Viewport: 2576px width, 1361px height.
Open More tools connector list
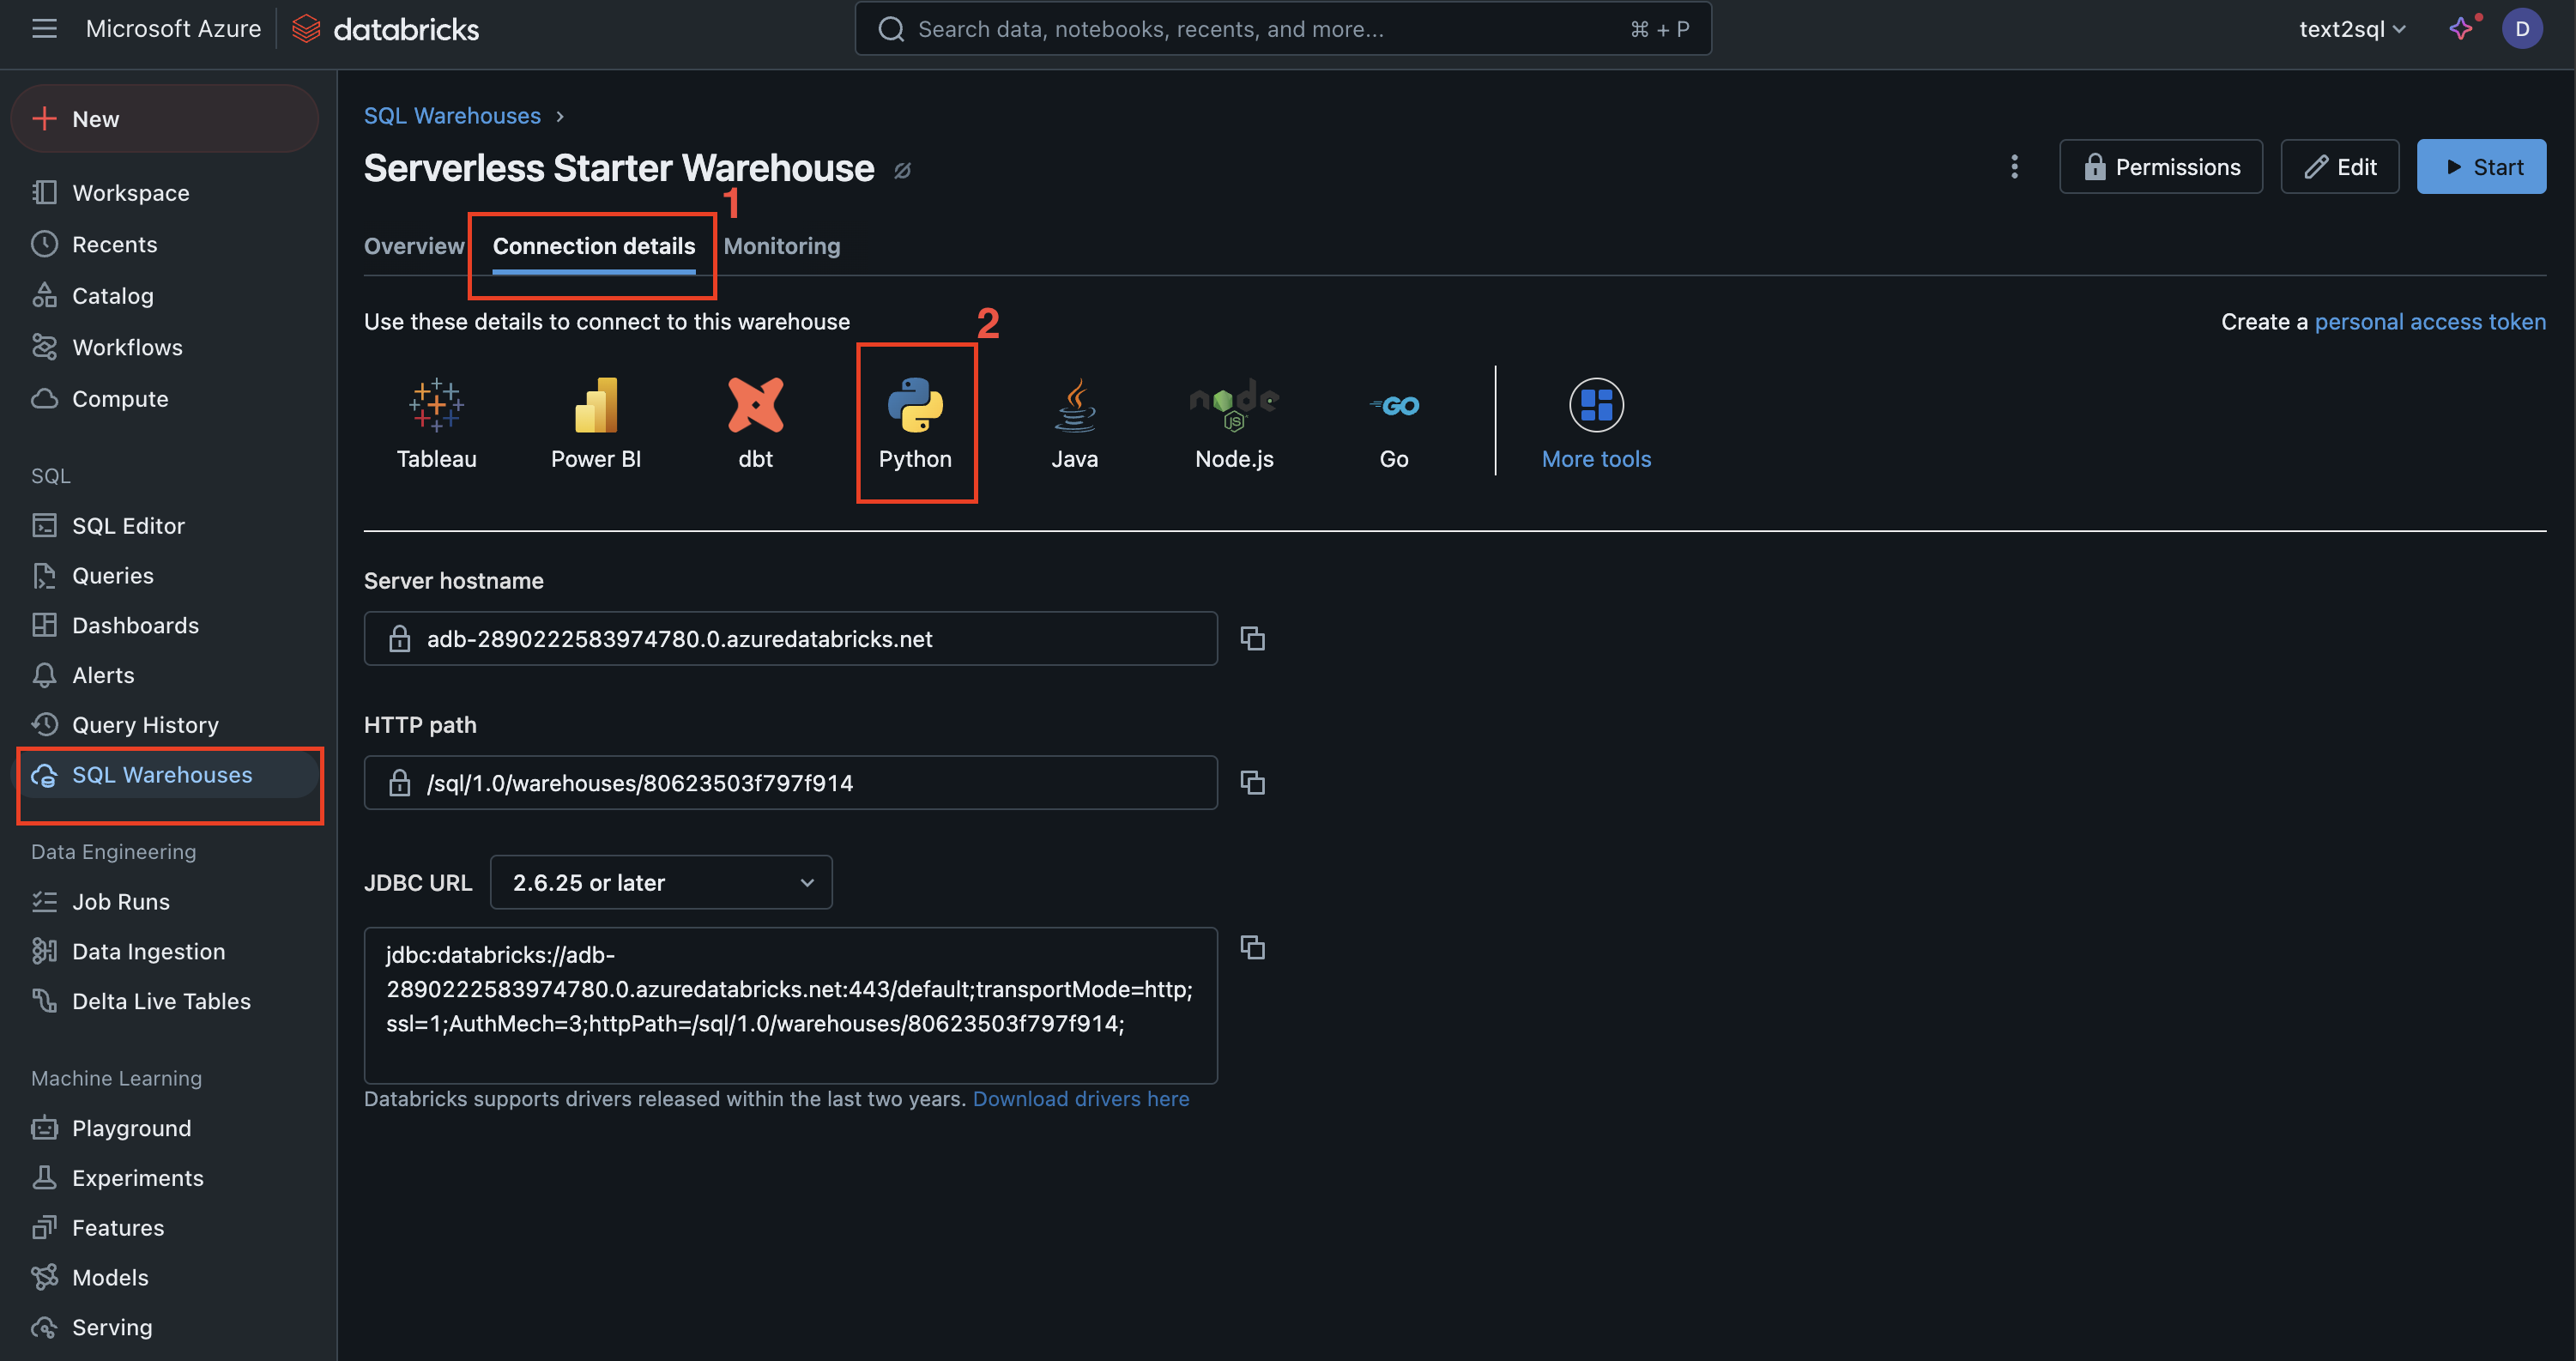1596,424
